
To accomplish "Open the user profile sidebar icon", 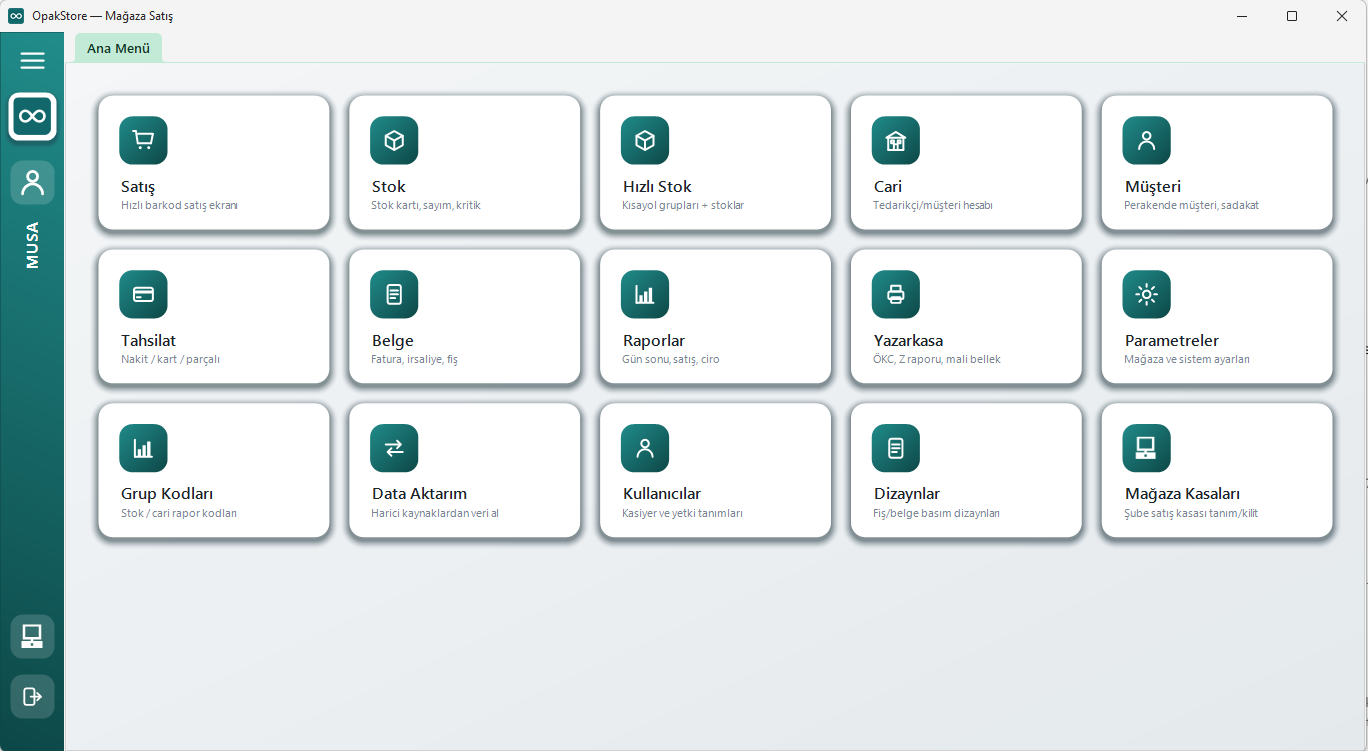I will (x=33, y=183).
